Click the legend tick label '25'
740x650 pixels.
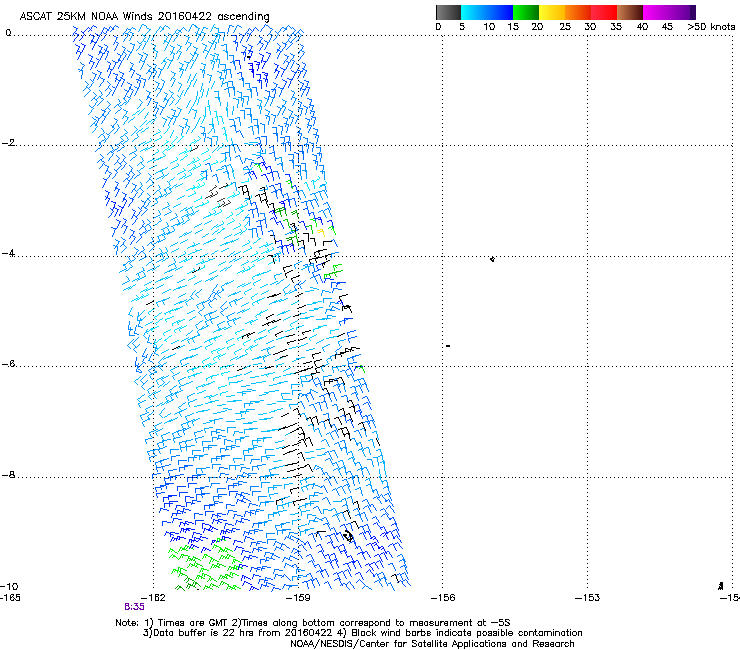pos(565,27)
